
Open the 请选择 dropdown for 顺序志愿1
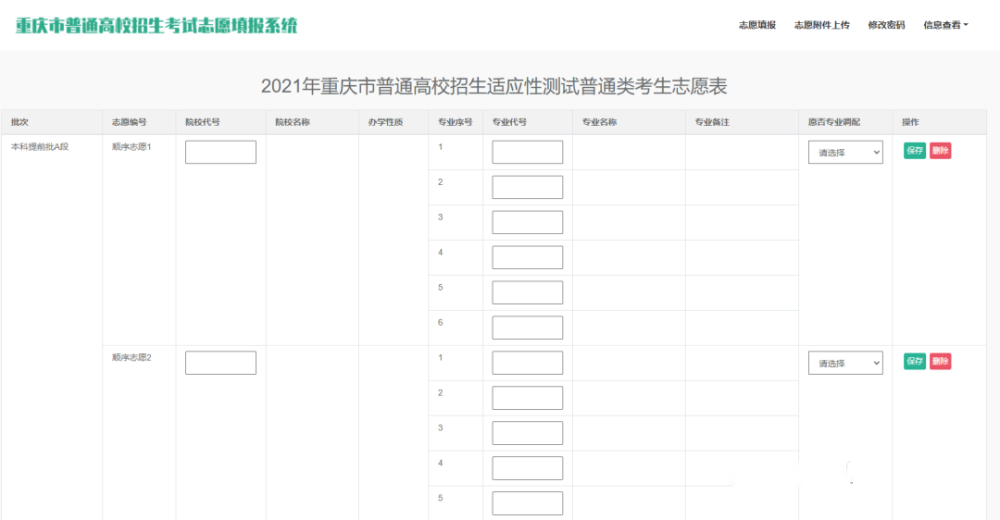(845, 152)
